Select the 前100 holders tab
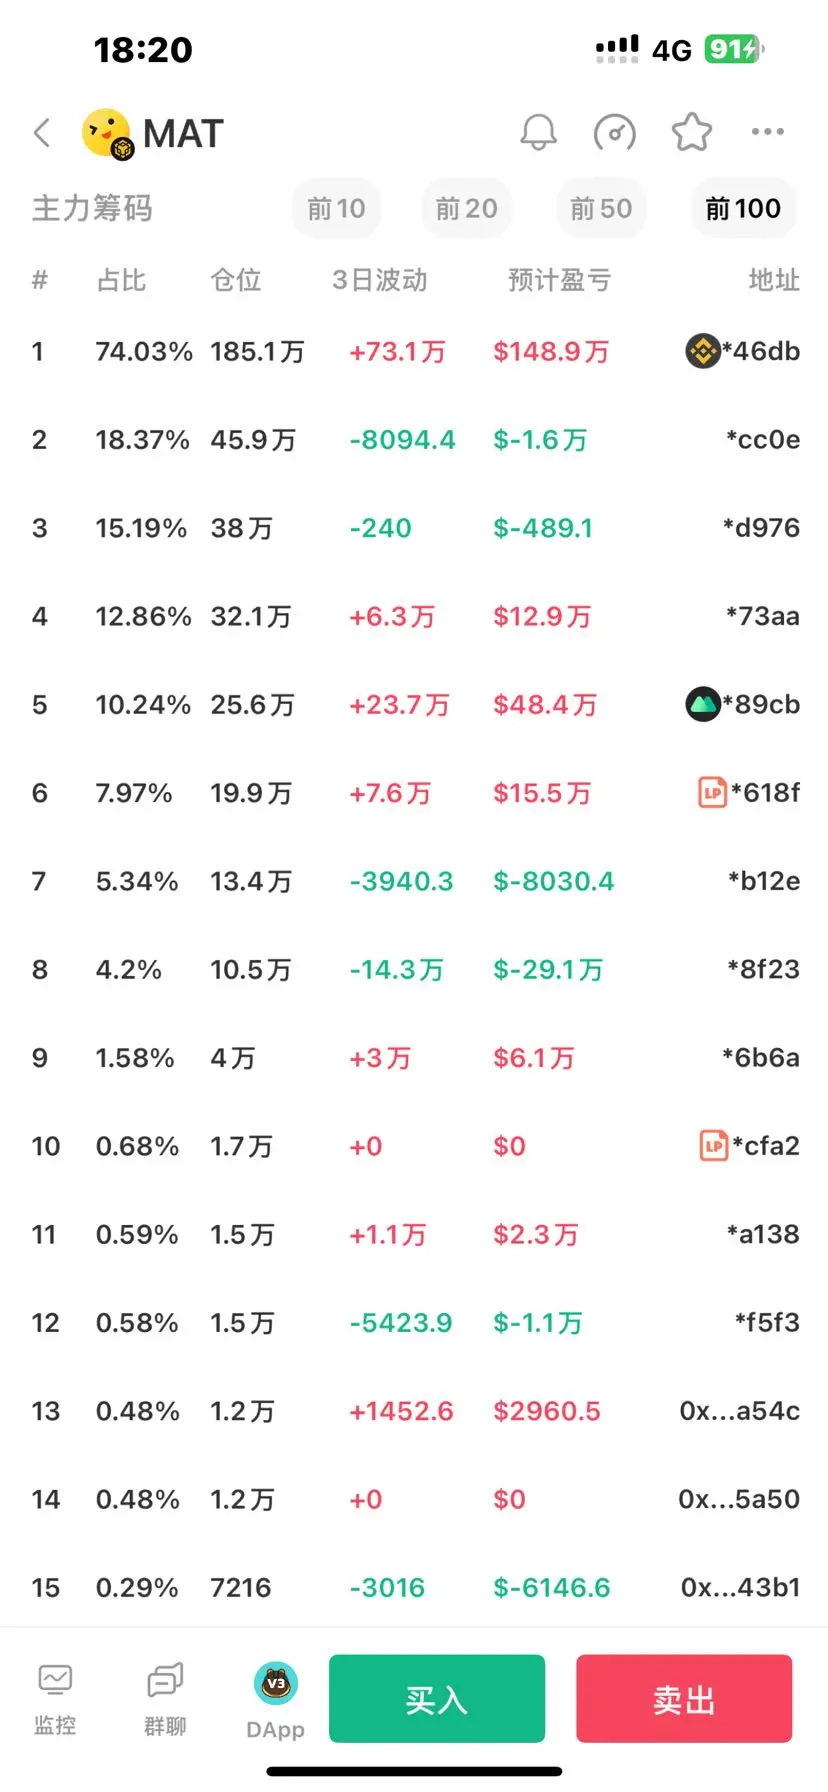Image resolution: width=828 pixels, height=1792 pixels. [743, 209]
